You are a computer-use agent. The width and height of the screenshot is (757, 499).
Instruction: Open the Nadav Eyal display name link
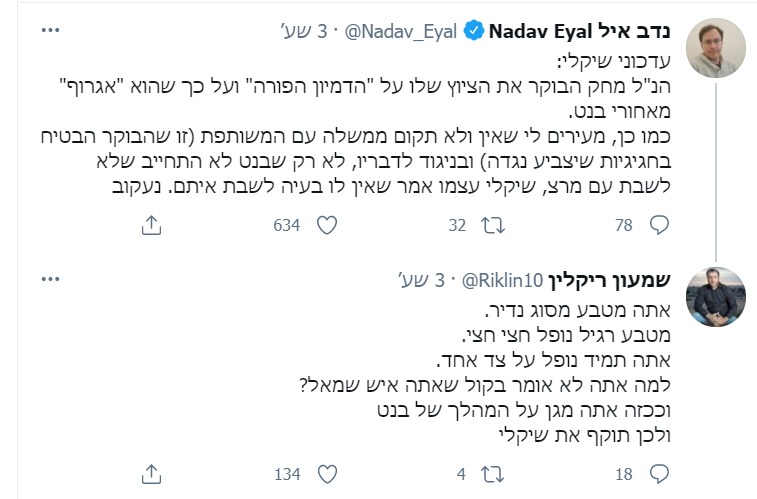coord(580,32)
